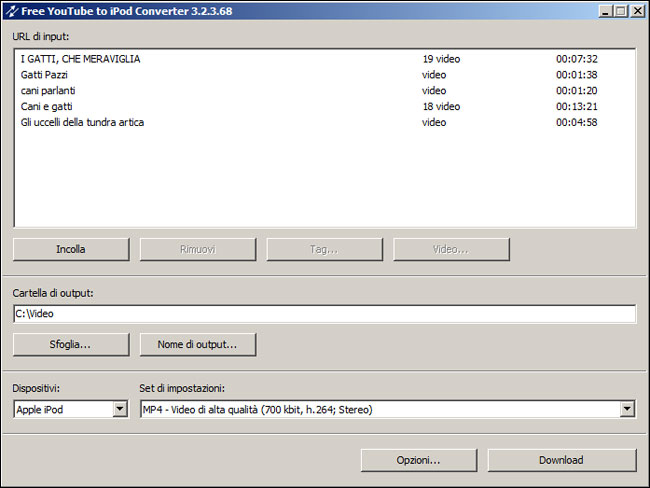
Task: Click the Video... button
Action: (x=450, y=249)
